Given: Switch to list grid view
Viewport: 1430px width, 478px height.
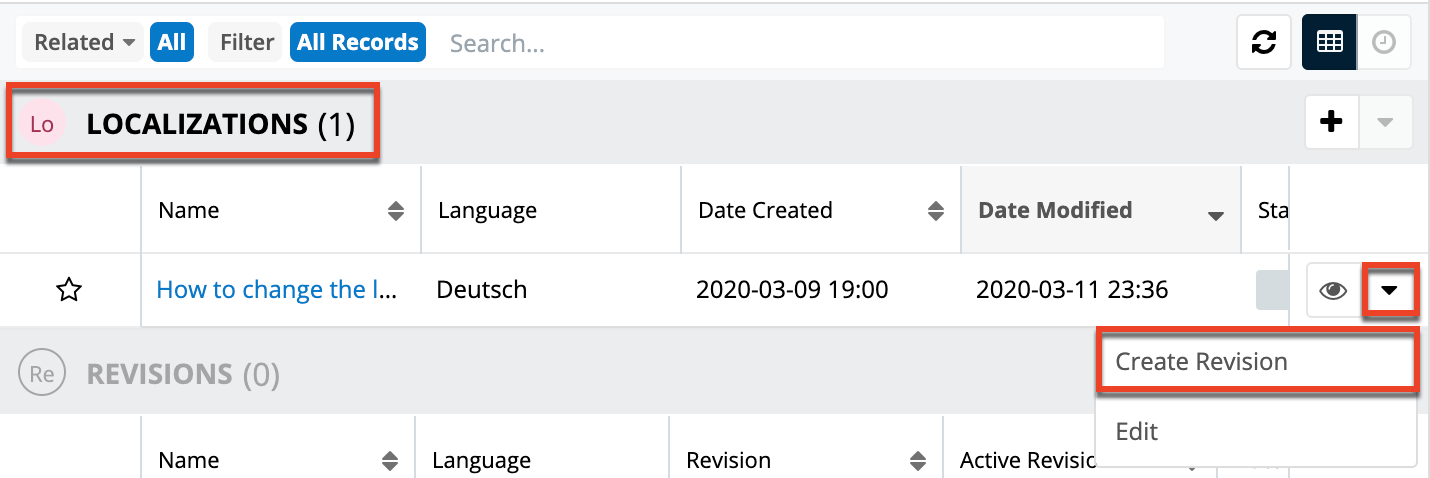Looking at the screenshot, I should coord(1329,42).
